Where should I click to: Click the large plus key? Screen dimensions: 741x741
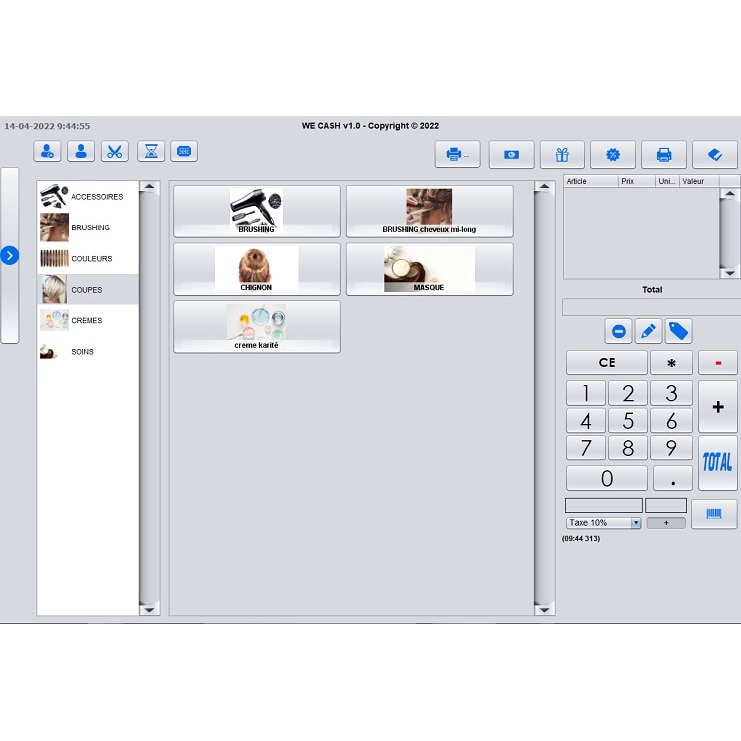(718, 407)
